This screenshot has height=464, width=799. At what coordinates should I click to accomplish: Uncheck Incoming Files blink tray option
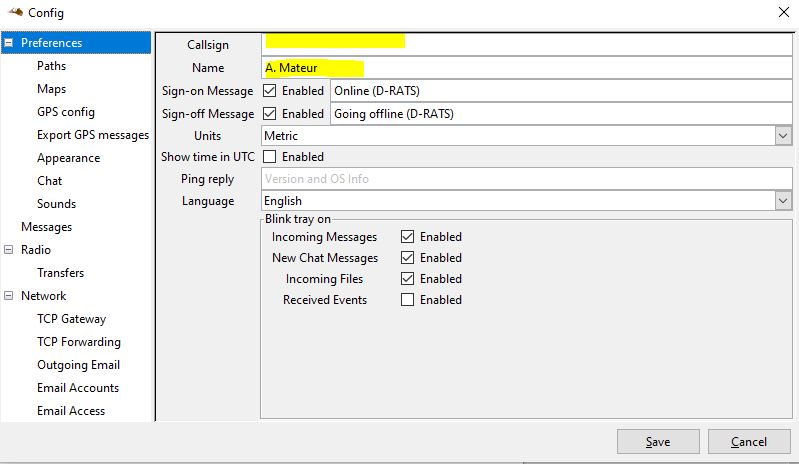click(407, 279)
